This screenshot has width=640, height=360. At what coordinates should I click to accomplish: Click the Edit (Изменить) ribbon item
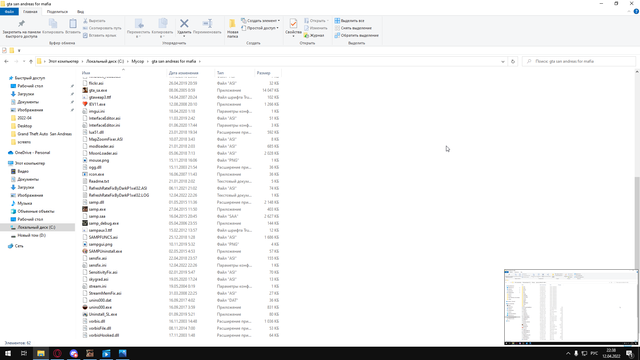(x=316, y=28)
